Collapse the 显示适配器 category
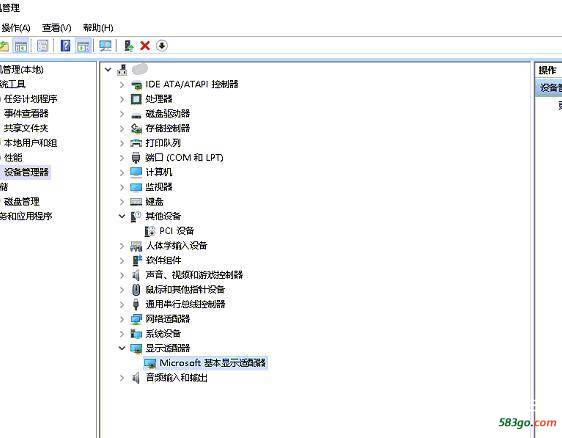The height and width of the screenshot is (438, 562). (122, 348)
